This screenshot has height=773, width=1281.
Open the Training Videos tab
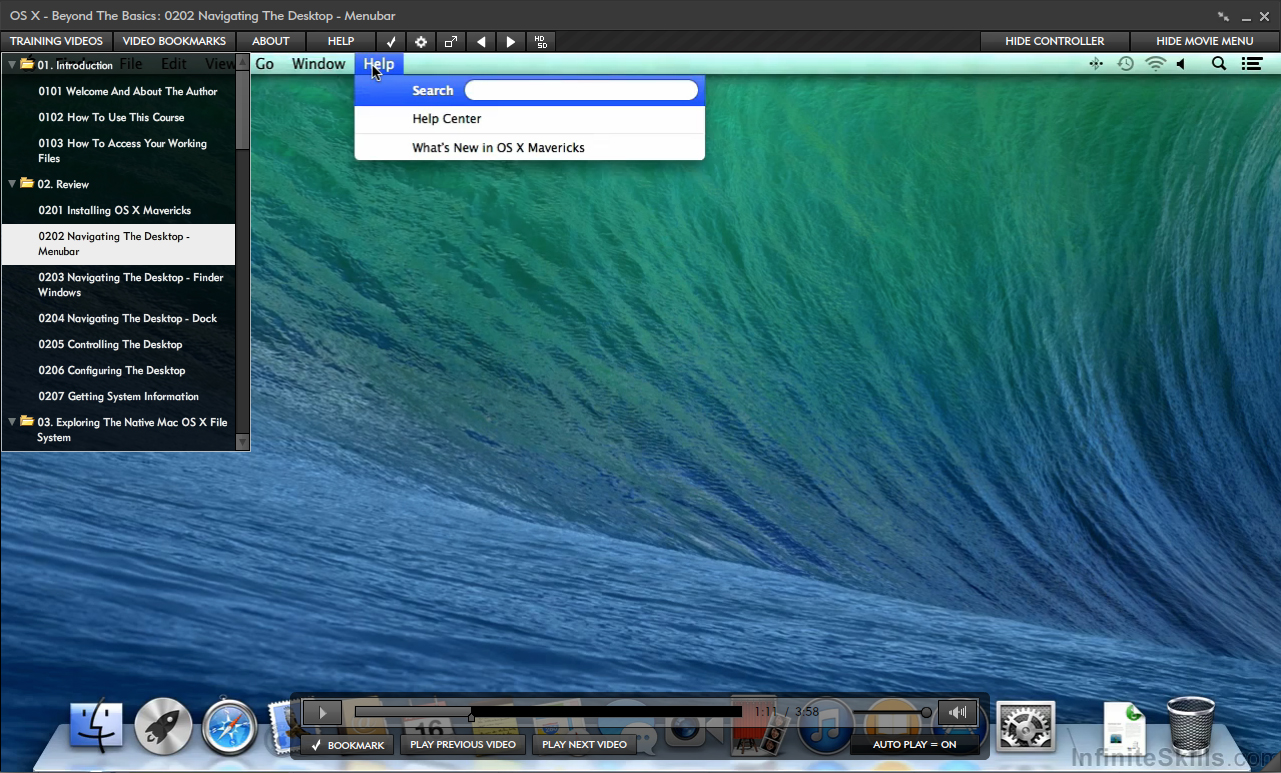coord(56,41)
